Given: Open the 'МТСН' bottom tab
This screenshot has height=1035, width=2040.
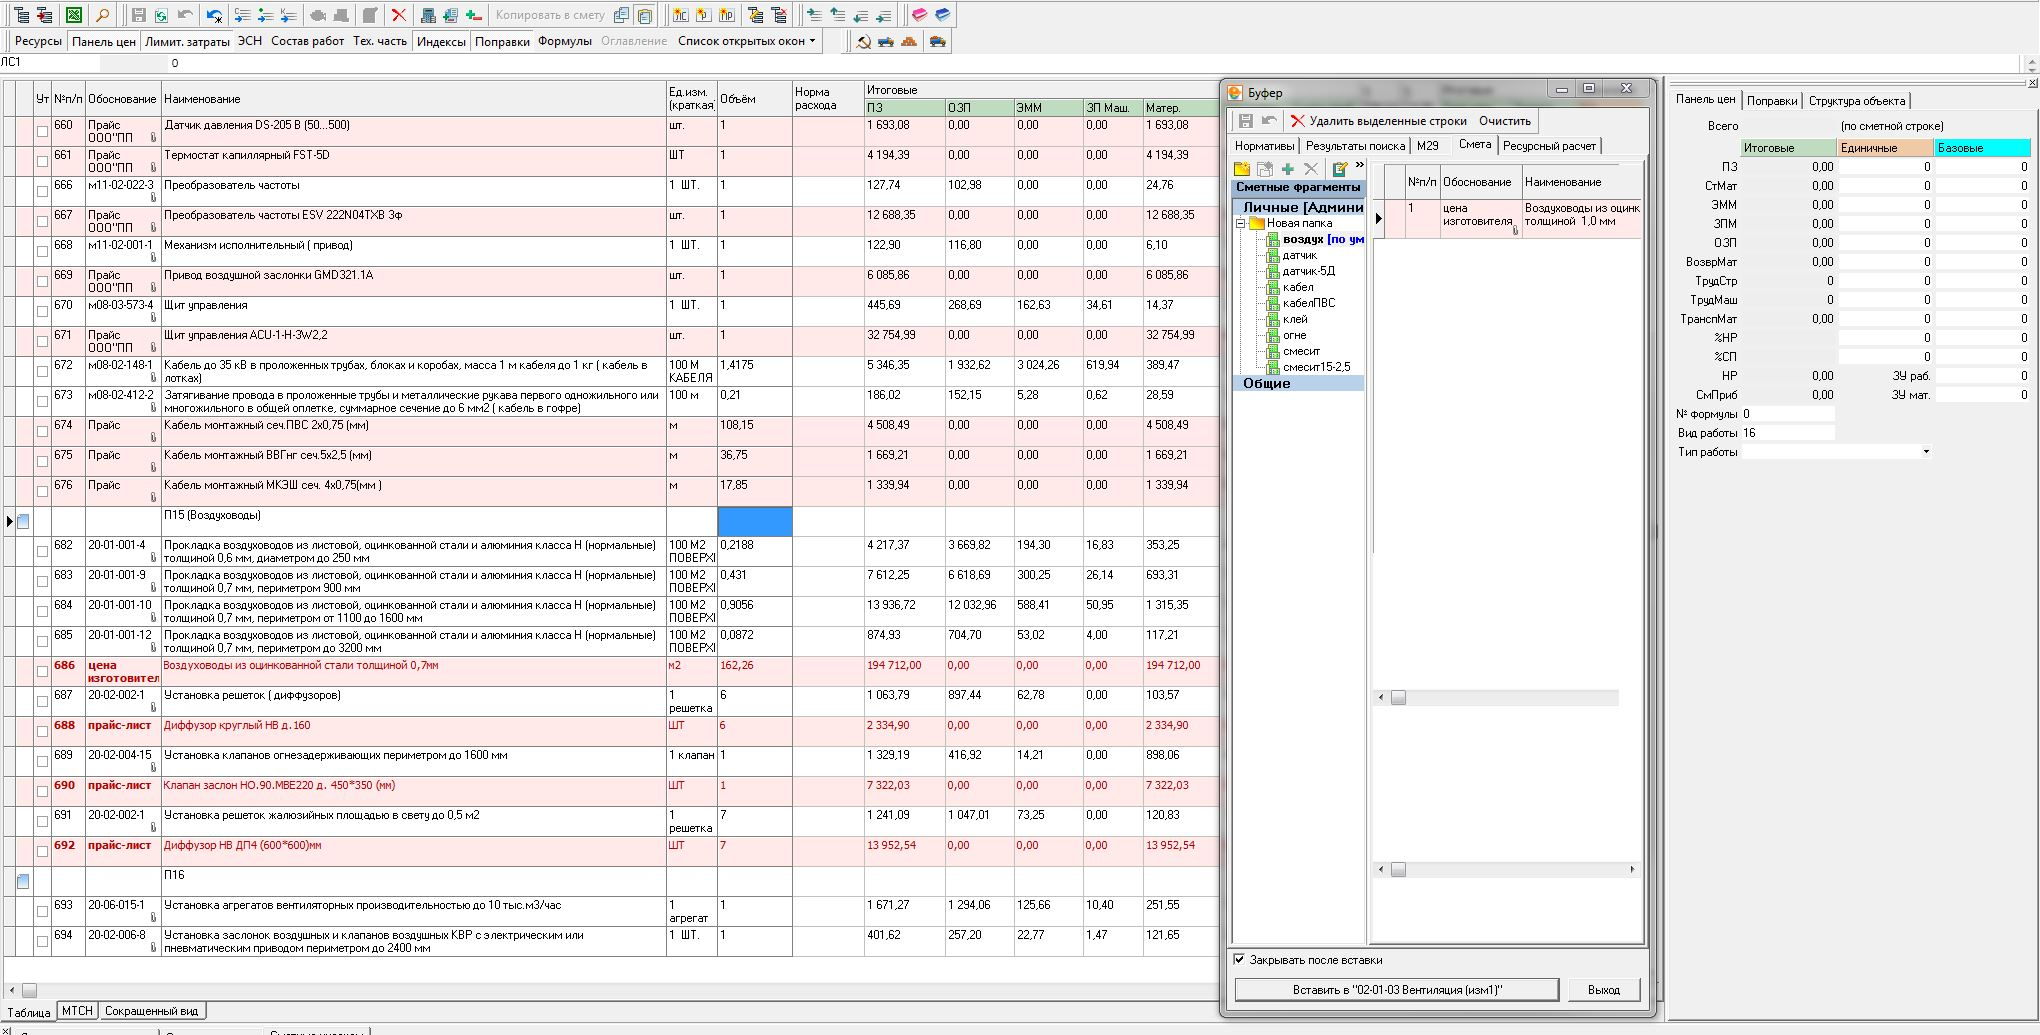Looking at the screenshot, I should 77,1011.
